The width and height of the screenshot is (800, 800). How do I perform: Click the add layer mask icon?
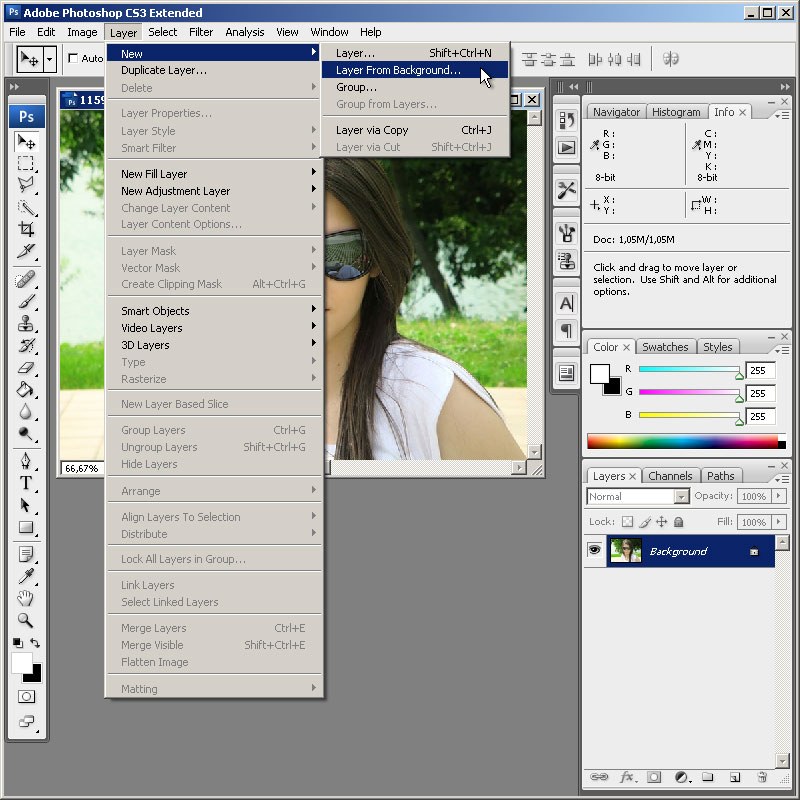coord(654,777)
